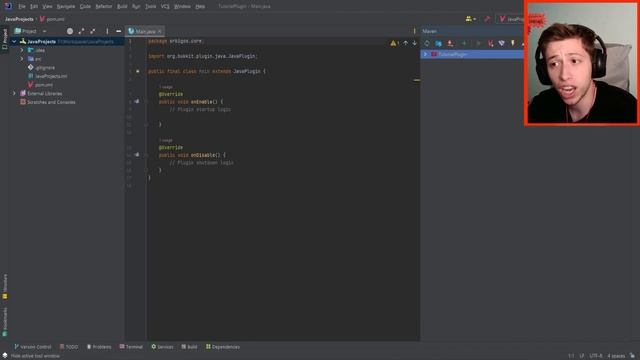Open the Window menu
This screenshot has height=360, width=640.
tap(182, 7)
